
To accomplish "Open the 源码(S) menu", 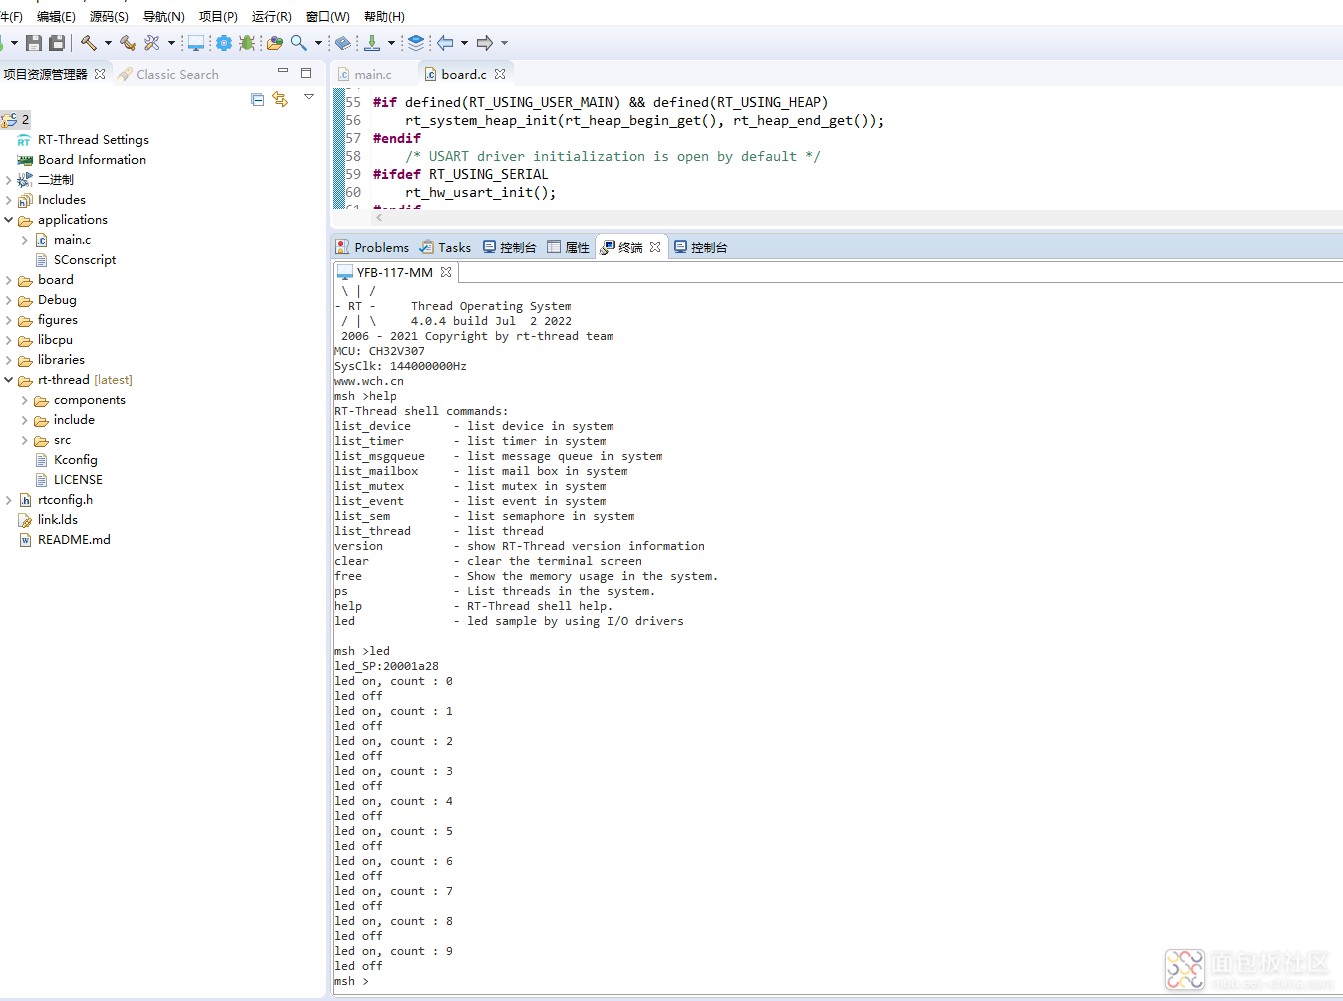I will pos(109,16).
